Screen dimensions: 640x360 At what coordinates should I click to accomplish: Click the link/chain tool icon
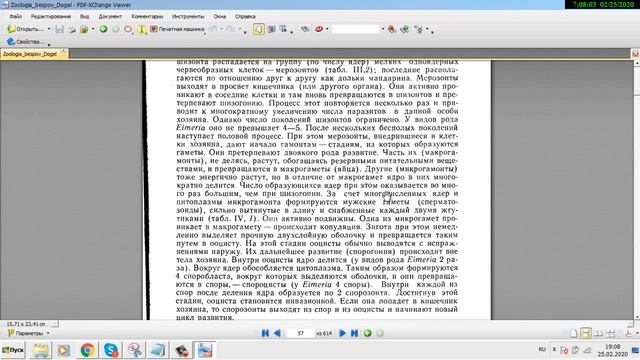pos(305,29)
